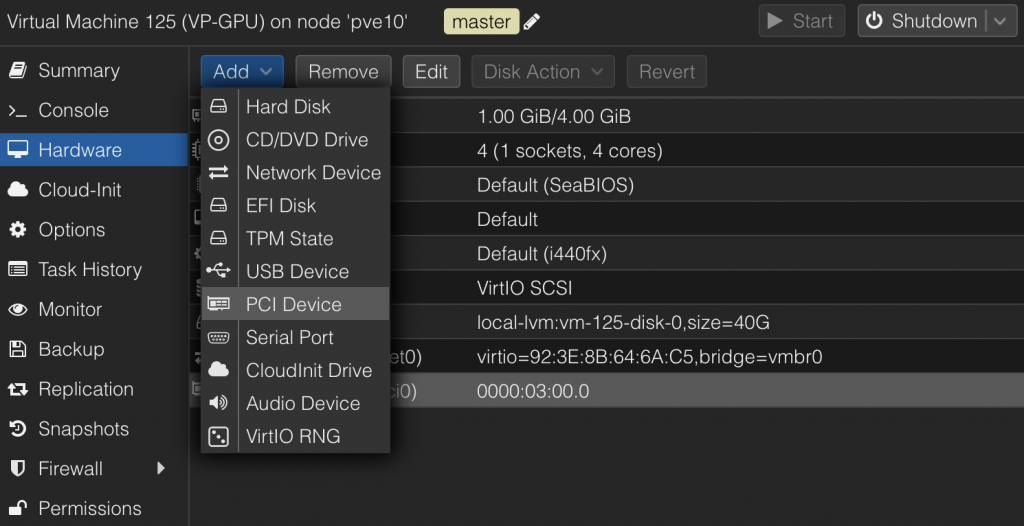Image resolution: width=1024 pixels, height=526 pixels.
Task: Click the Firewall shield icon in sidebar
Action: 18,468
